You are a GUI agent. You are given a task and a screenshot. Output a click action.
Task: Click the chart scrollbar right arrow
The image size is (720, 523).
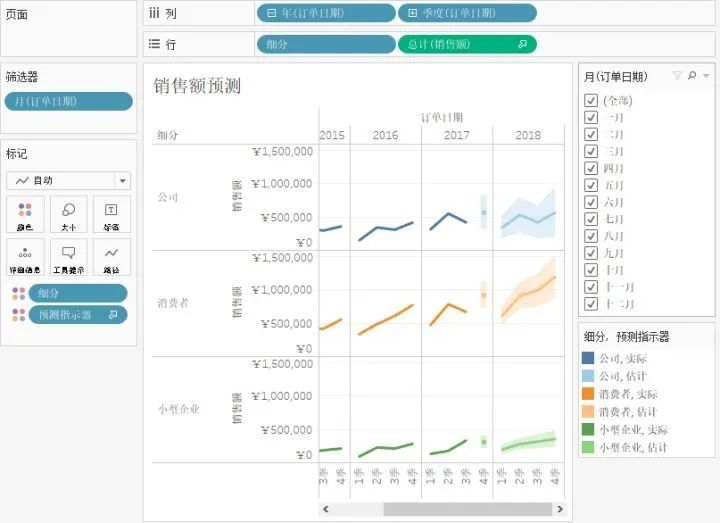point(560,509)
